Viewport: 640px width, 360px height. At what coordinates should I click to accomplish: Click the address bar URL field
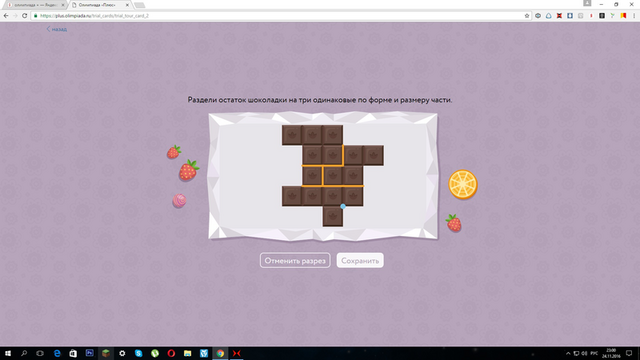pyautogui.click(x=278, y=16)
